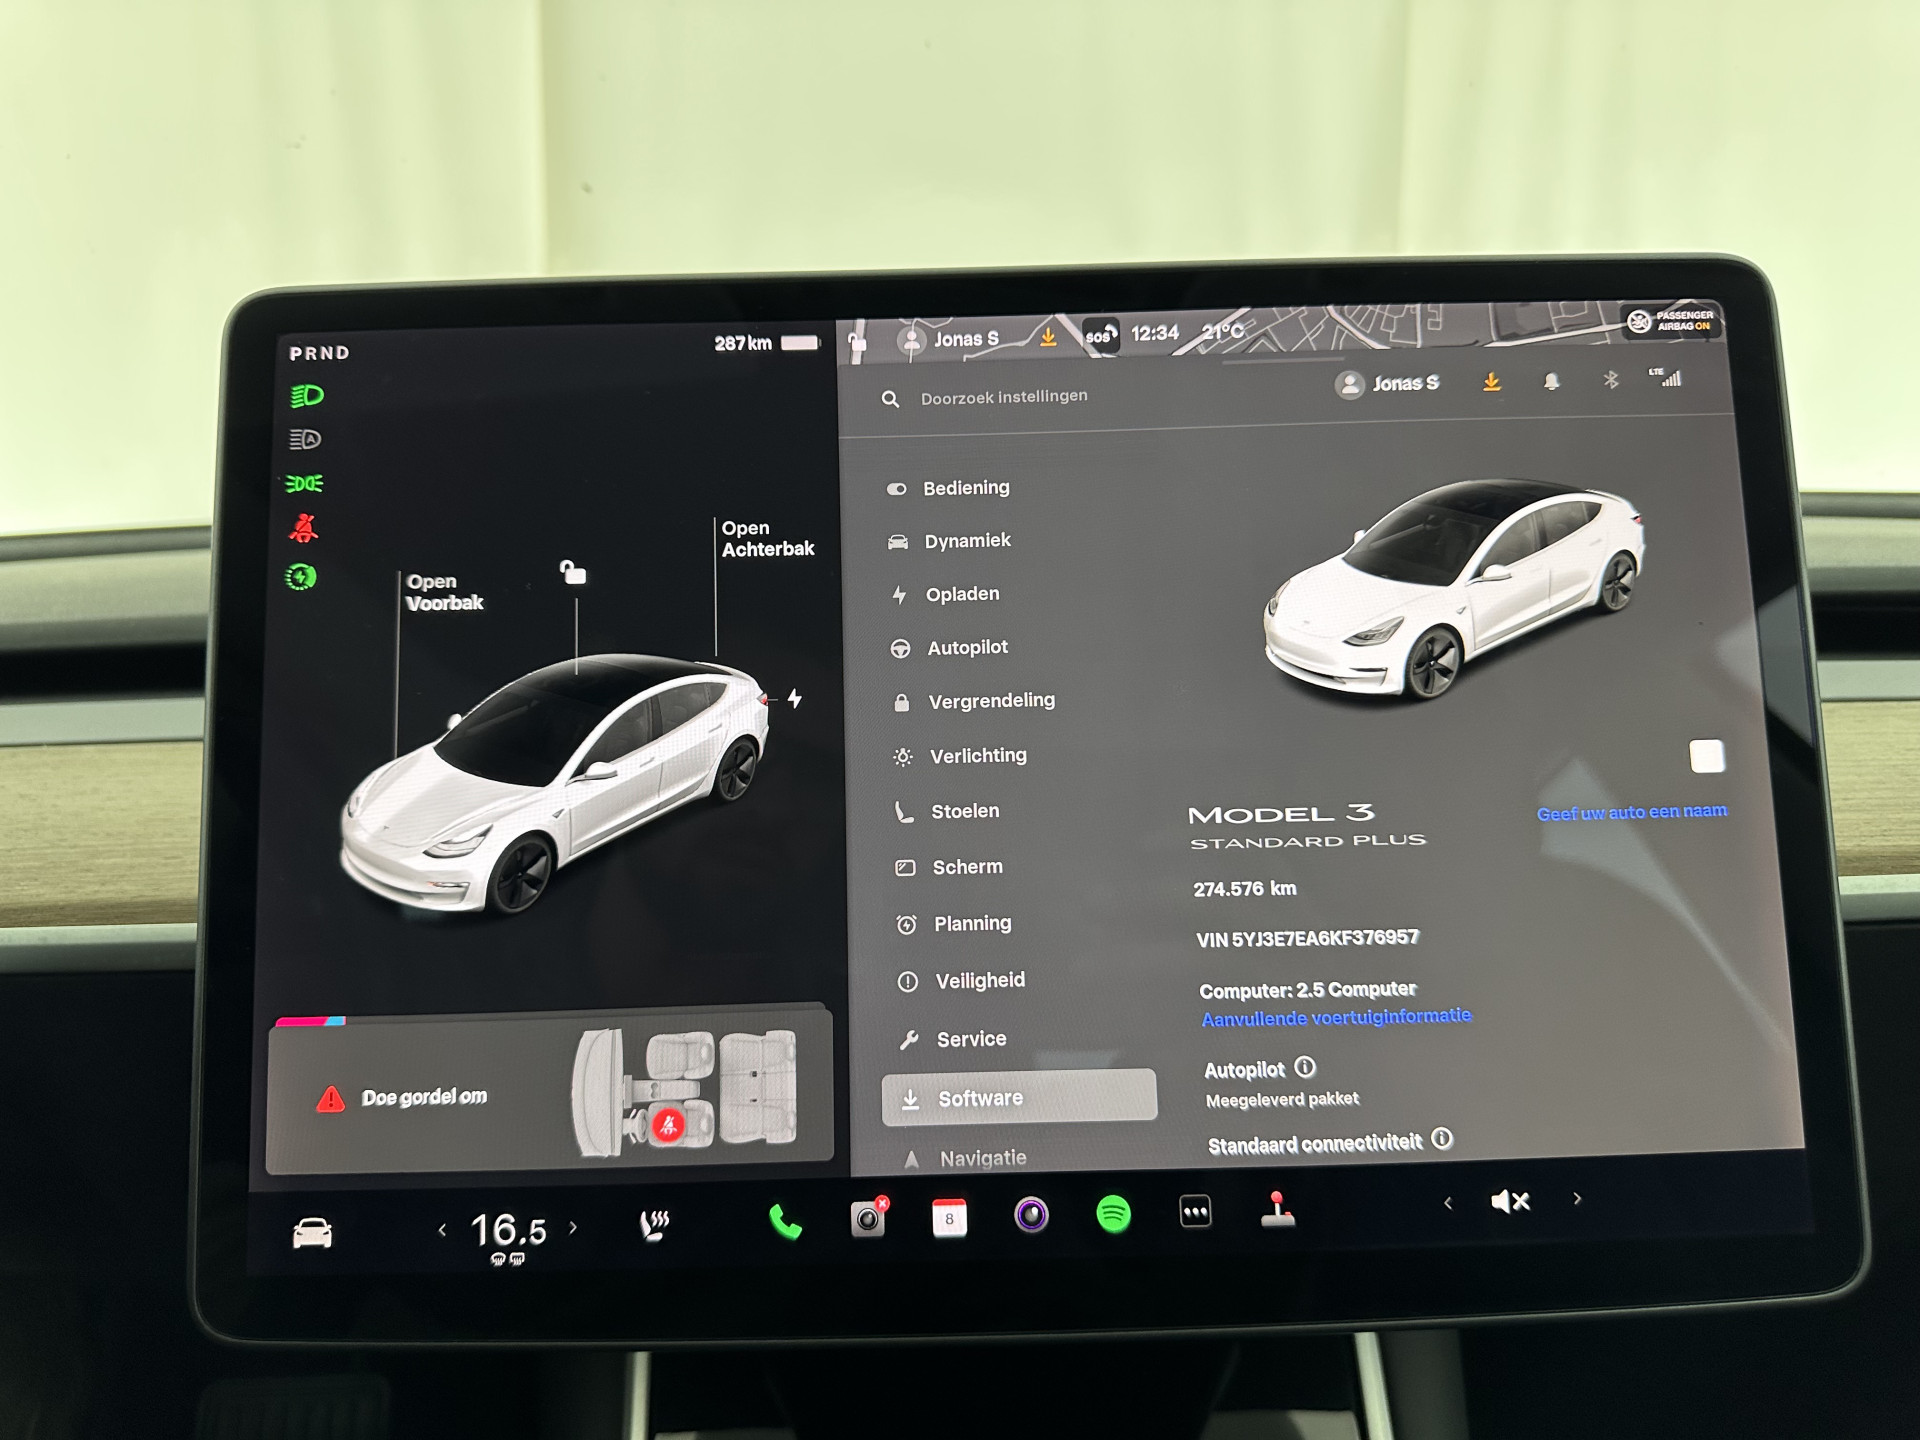Tap the 274.576 km odometer reading

pyautogui.click(x=1244, y=888)
